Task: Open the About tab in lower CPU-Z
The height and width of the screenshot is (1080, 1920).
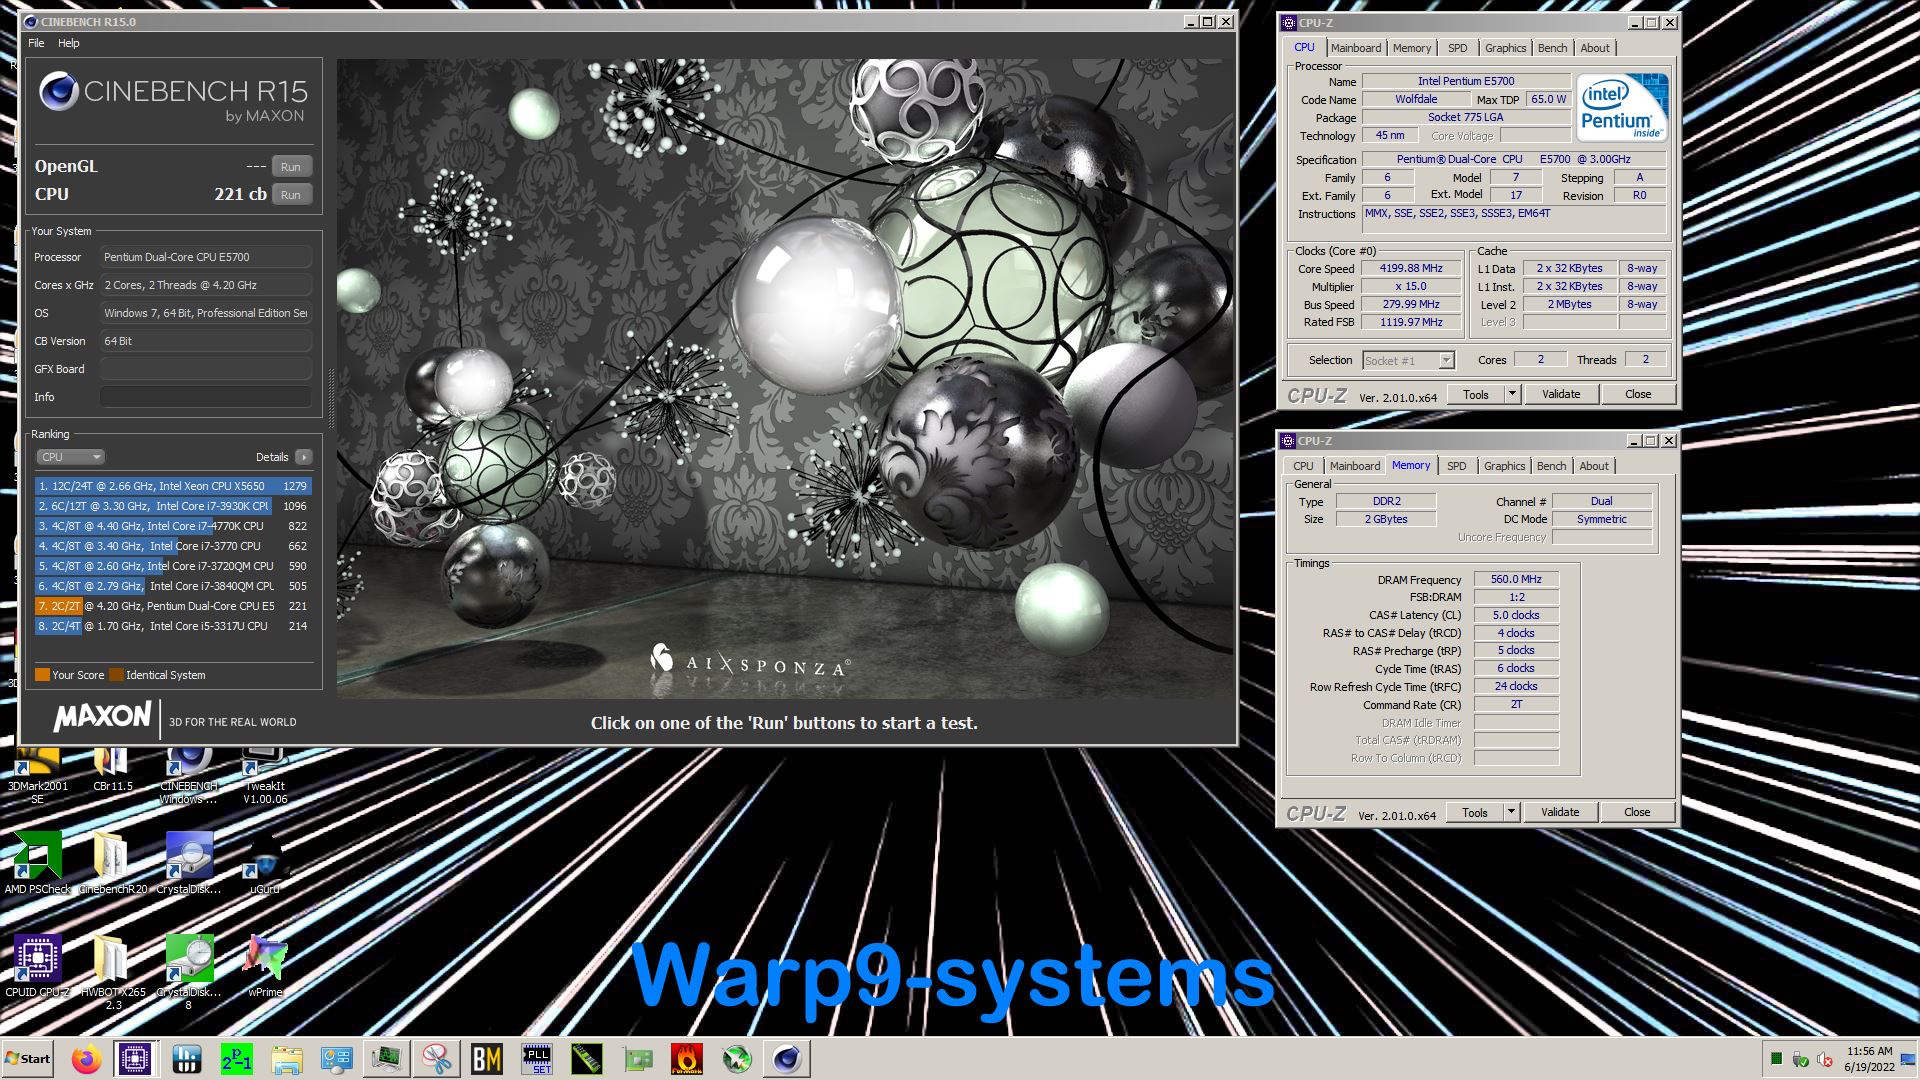Action: click(1594, 466)
